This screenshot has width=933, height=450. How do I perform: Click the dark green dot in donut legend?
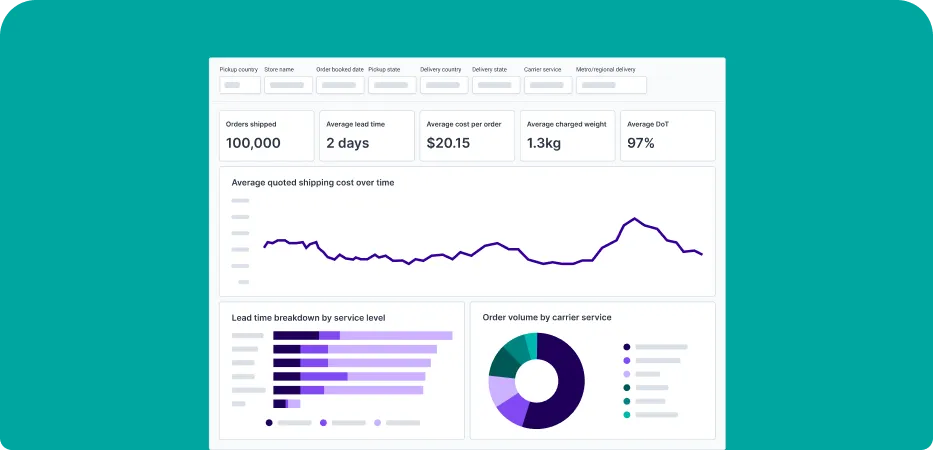pyautogui.click(x=627, y=388)
